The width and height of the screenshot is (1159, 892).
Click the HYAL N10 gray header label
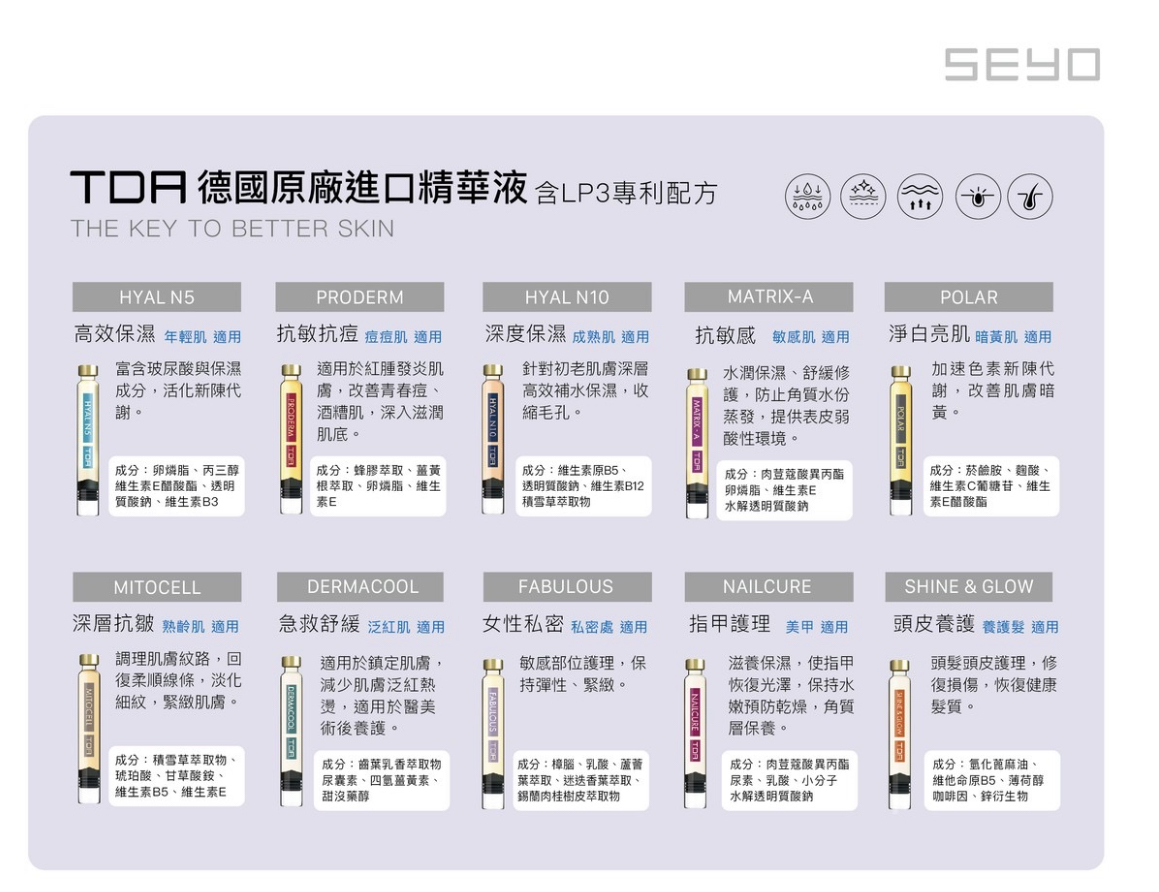[x=567, y=297]
